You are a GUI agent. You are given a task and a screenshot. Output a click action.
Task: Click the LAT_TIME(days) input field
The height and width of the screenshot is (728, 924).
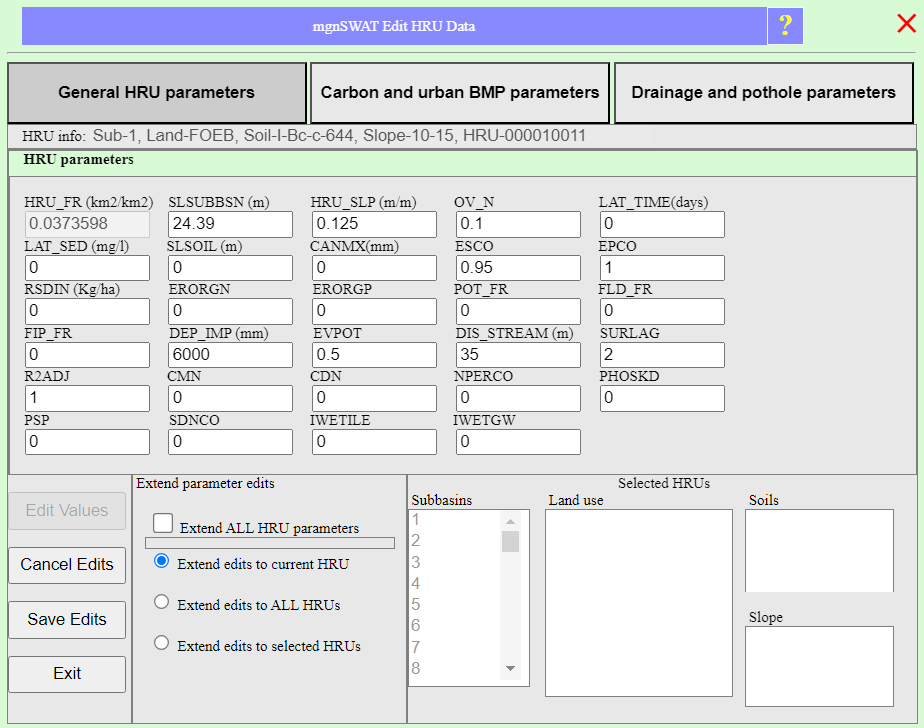pyautogui.click(x=662, y=224)
